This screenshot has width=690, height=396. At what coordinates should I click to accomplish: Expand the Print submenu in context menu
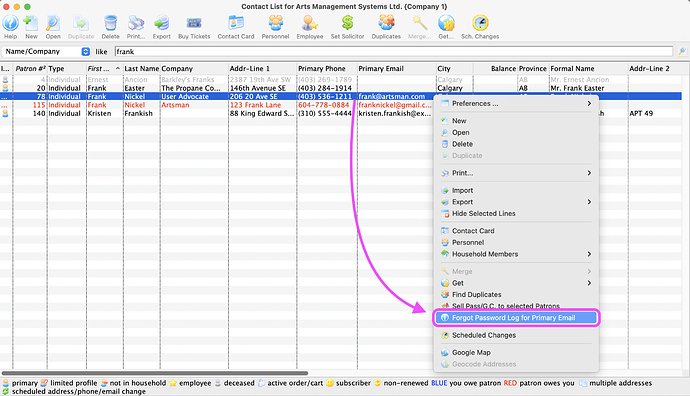516,173
